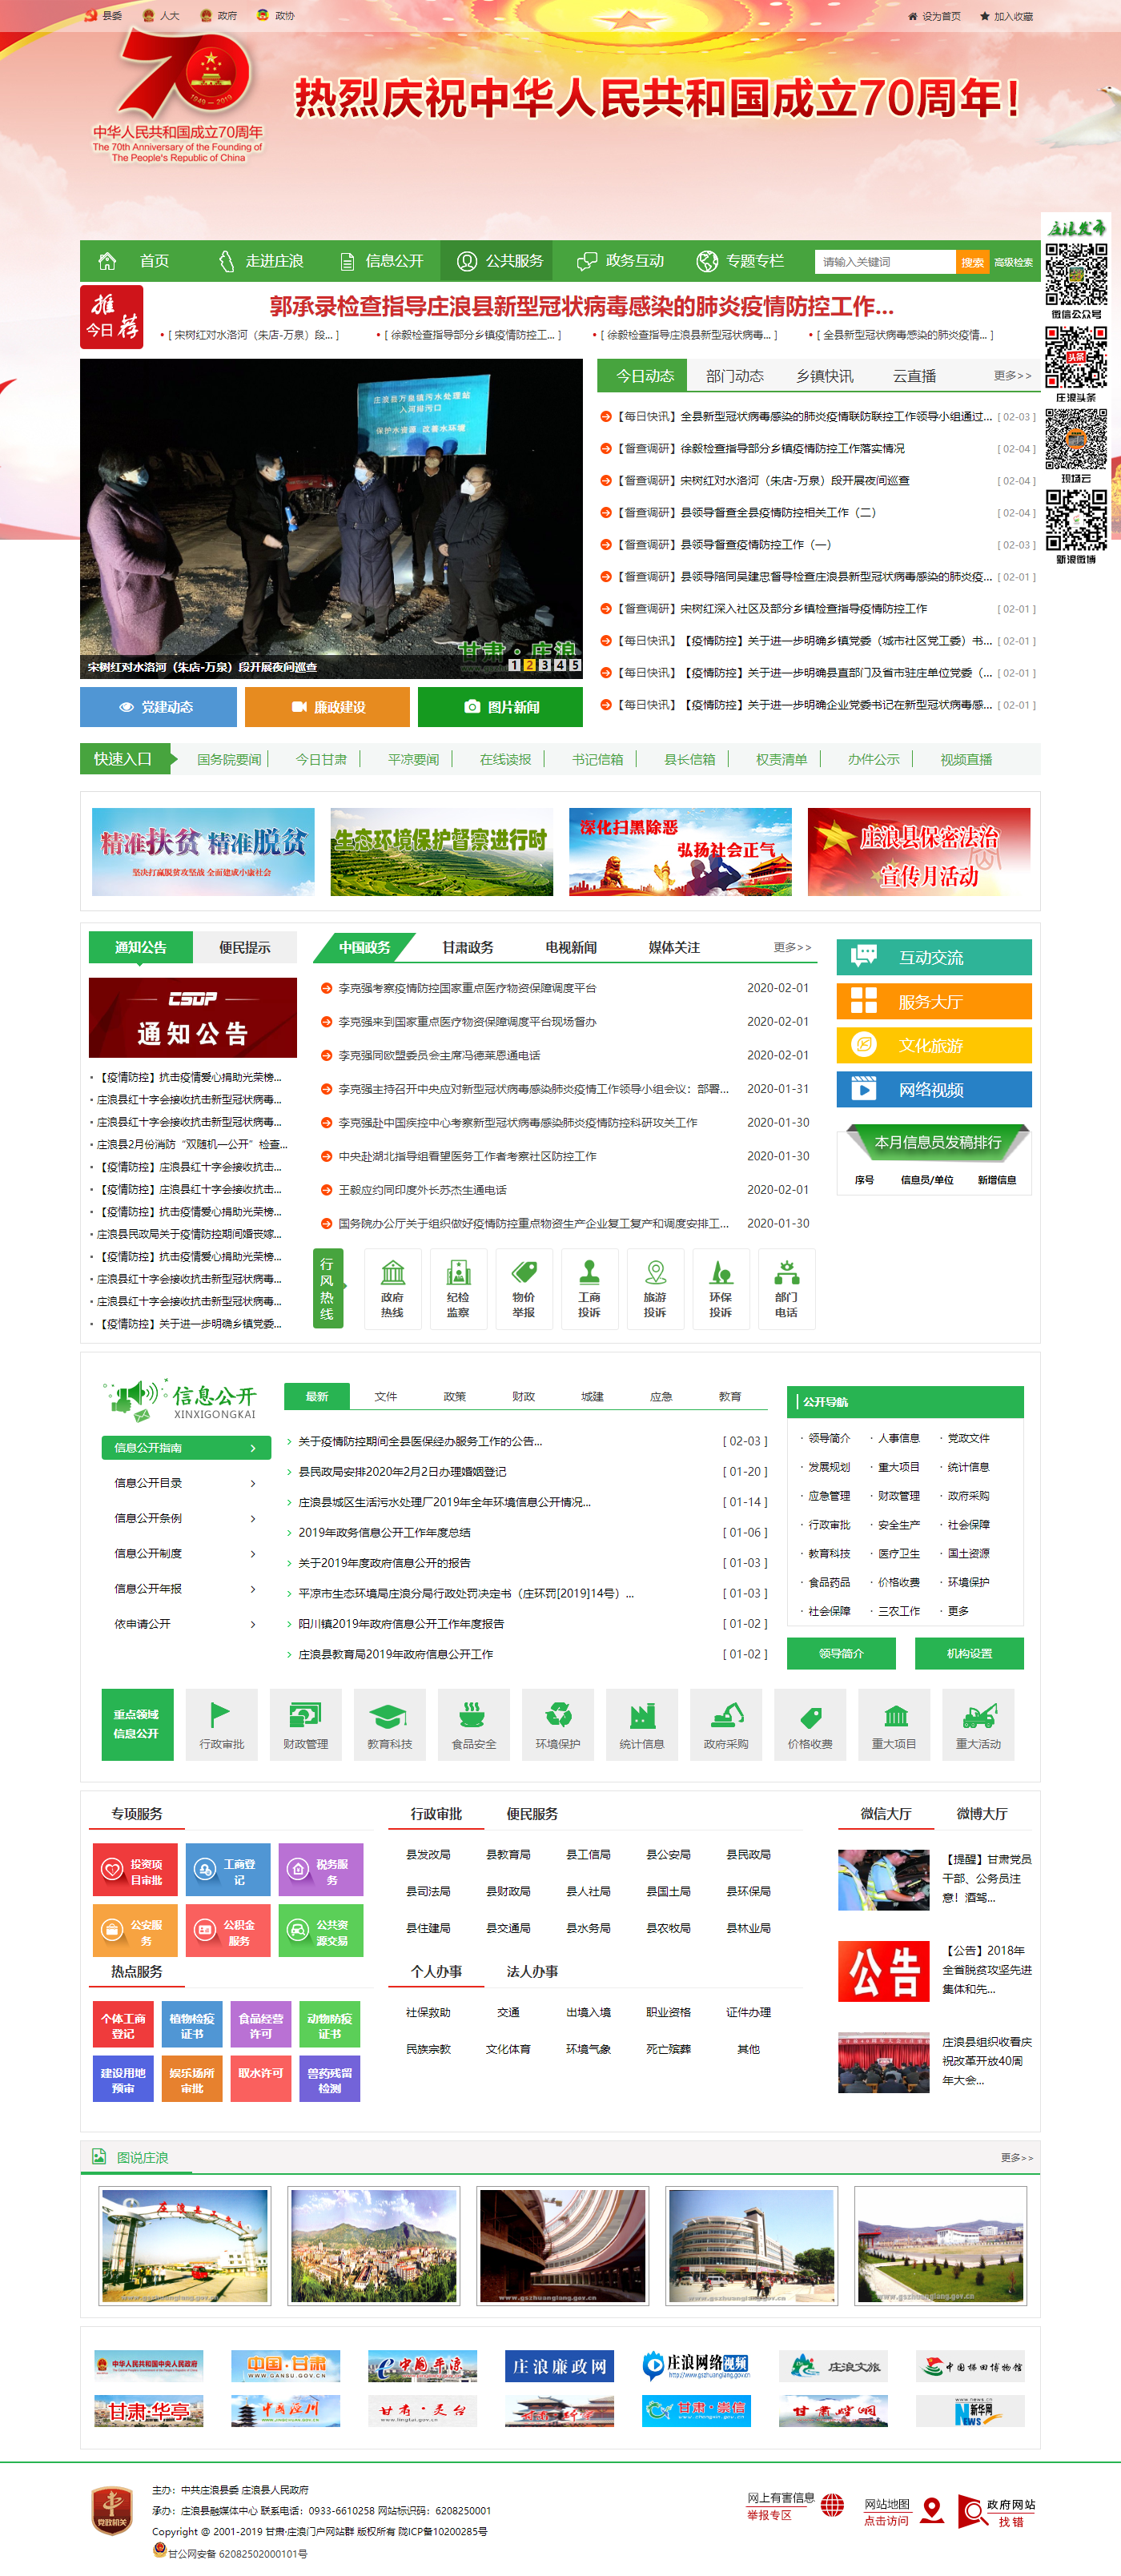Viewport: 1121px width, 2576px height.
Task: Open the 重大项目 building icon tile
Action: [x=893, y=1724]
